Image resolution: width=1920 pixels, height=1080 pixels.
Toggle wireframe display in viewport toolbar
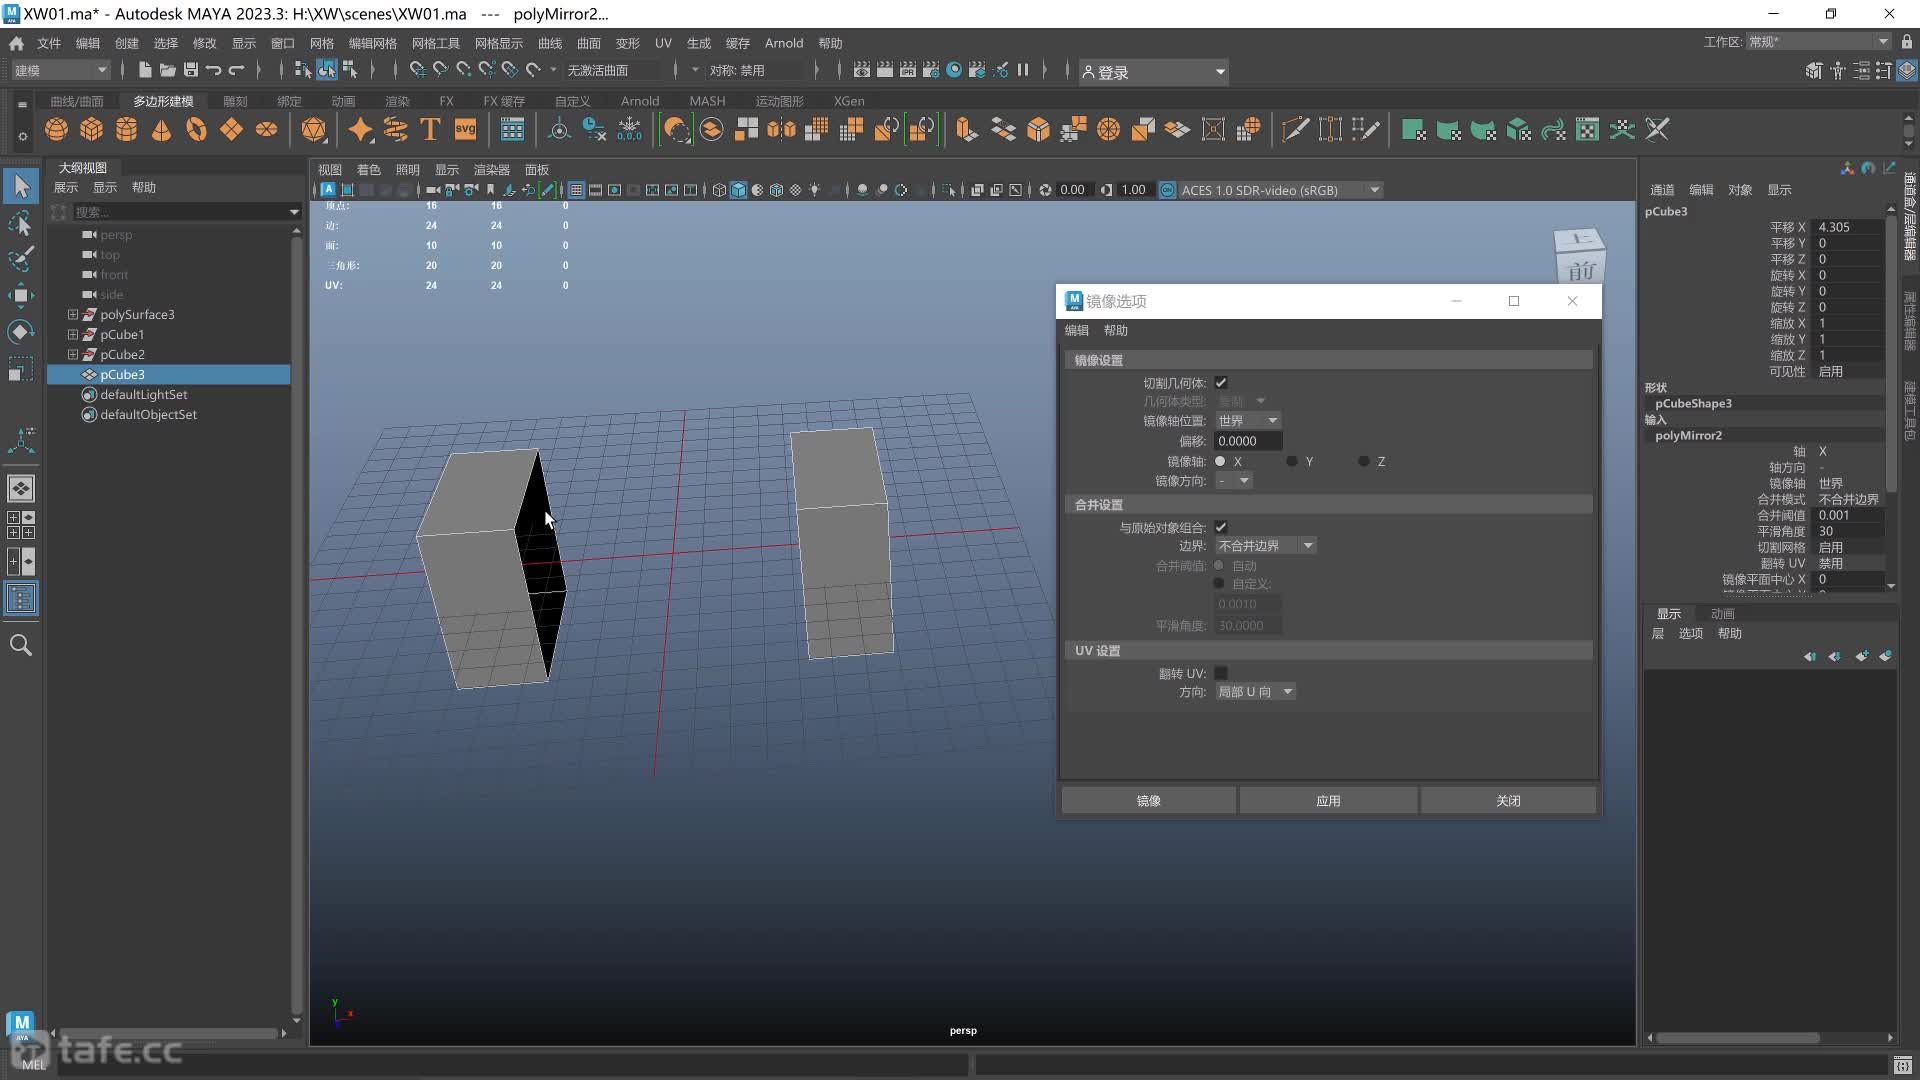[x=719, y=190]
